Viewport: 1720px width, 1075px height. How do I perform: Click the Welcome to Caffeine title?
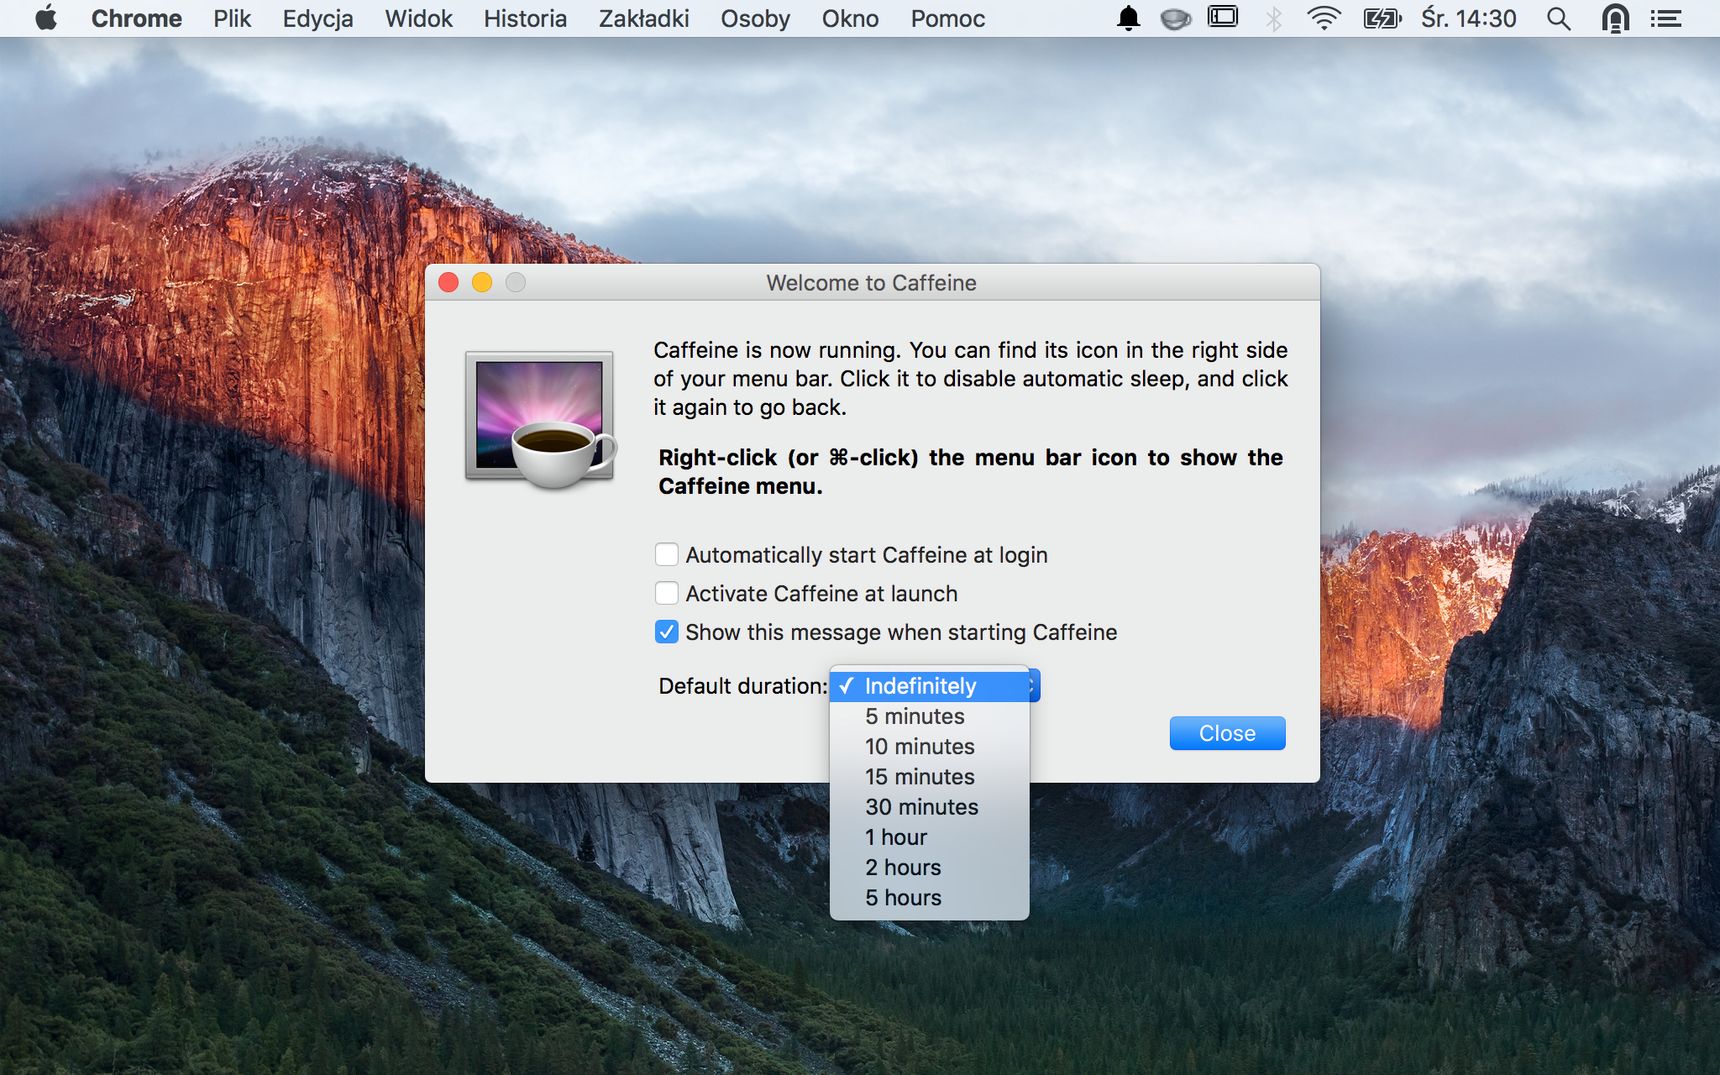point(871,283)
